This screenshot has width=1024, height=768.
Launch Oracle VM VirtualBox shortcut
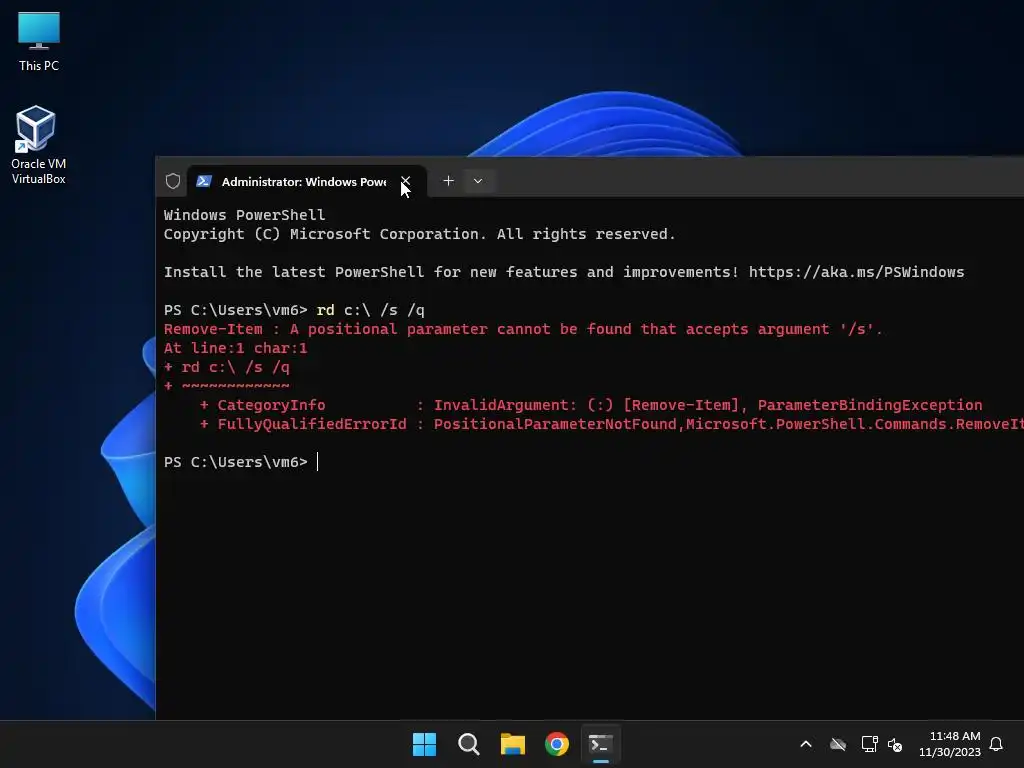click(39, 145)
